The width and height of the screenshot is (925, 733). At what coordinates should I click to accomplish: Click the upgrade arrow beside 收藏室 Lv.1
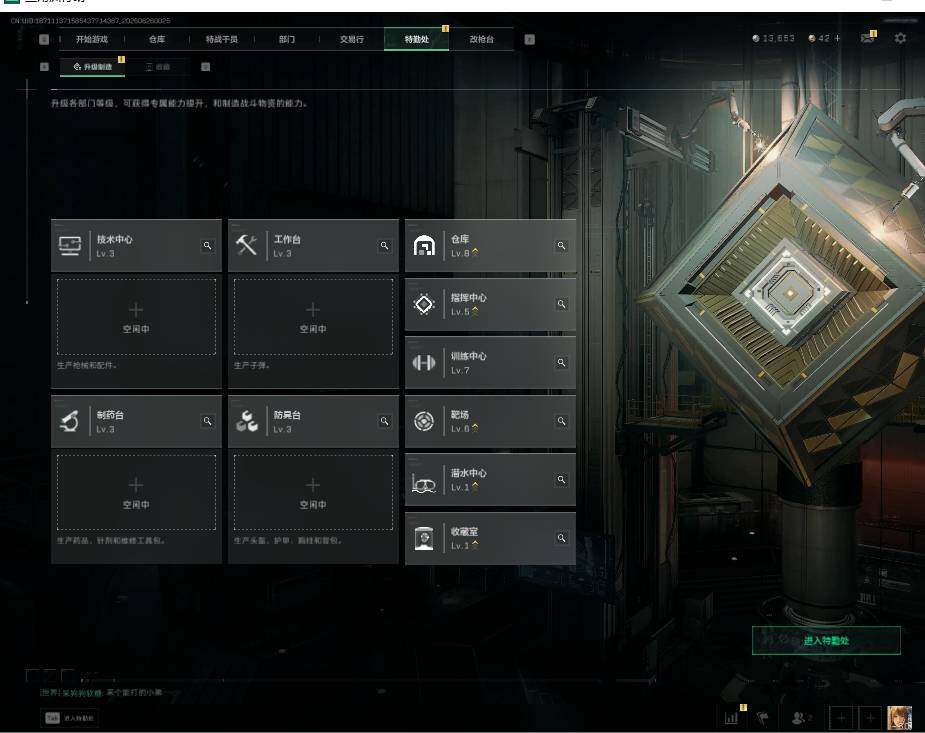(475, 545)
